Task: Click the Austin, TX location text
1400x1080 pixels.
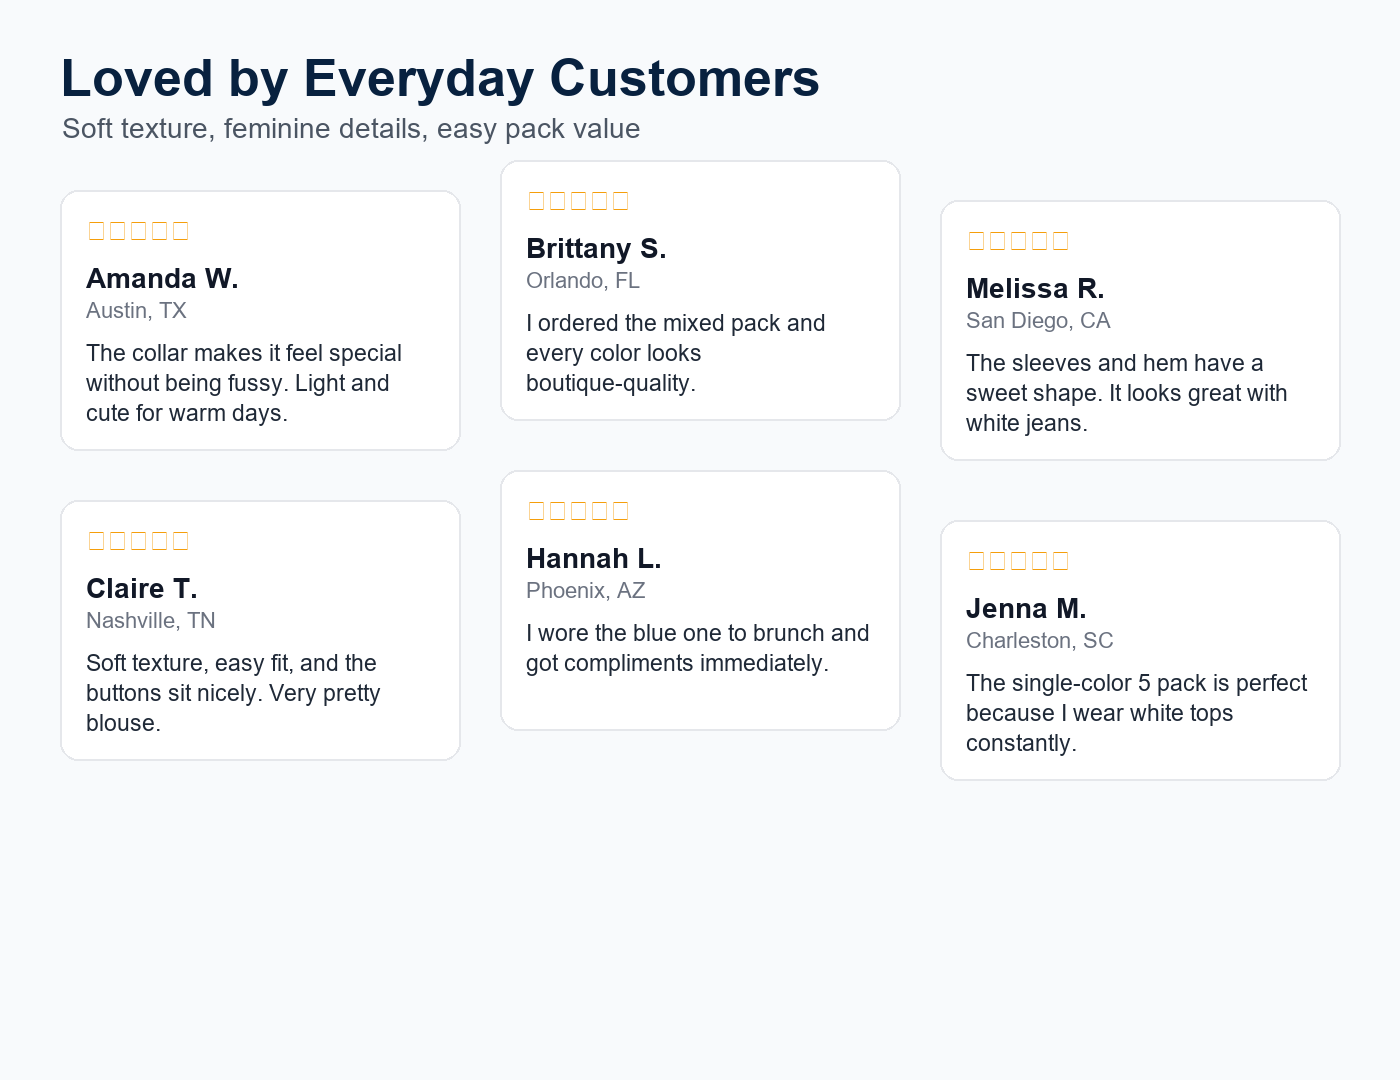Action: point(136,311)
